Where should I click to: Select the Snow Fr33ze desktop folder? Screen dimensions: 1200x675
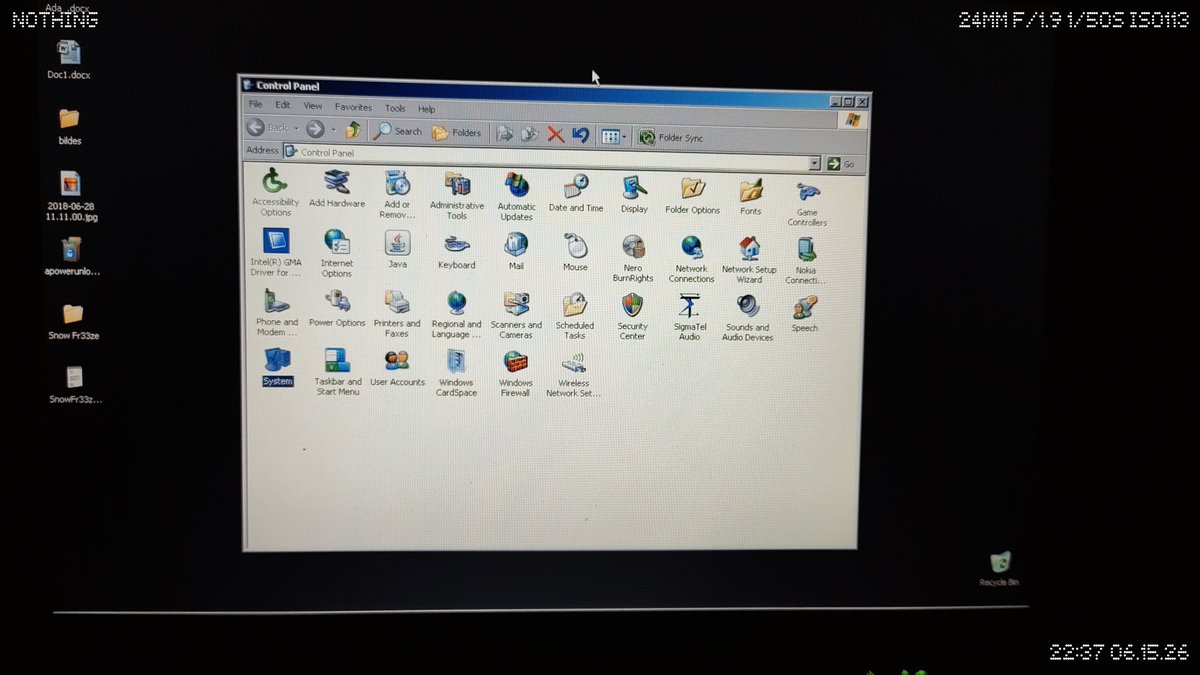click(x=73, y=322)
